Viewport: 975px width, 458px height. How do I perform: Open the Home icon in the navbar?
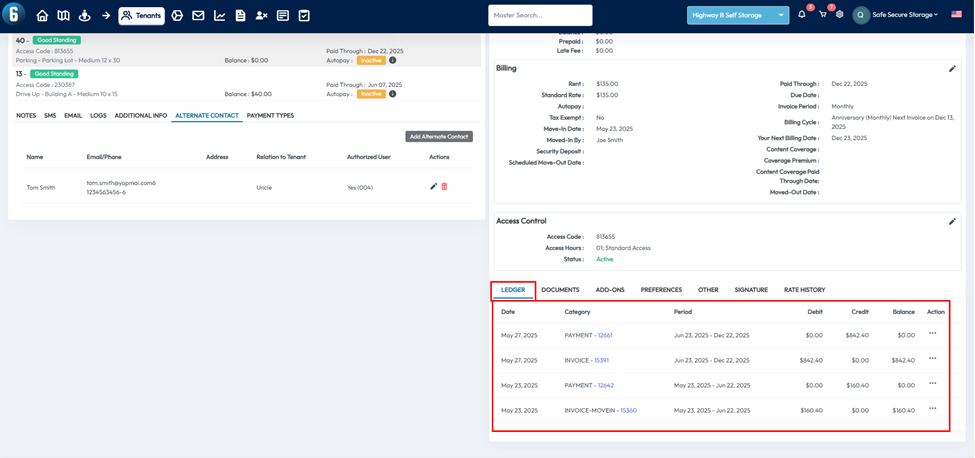coord(42,16)
